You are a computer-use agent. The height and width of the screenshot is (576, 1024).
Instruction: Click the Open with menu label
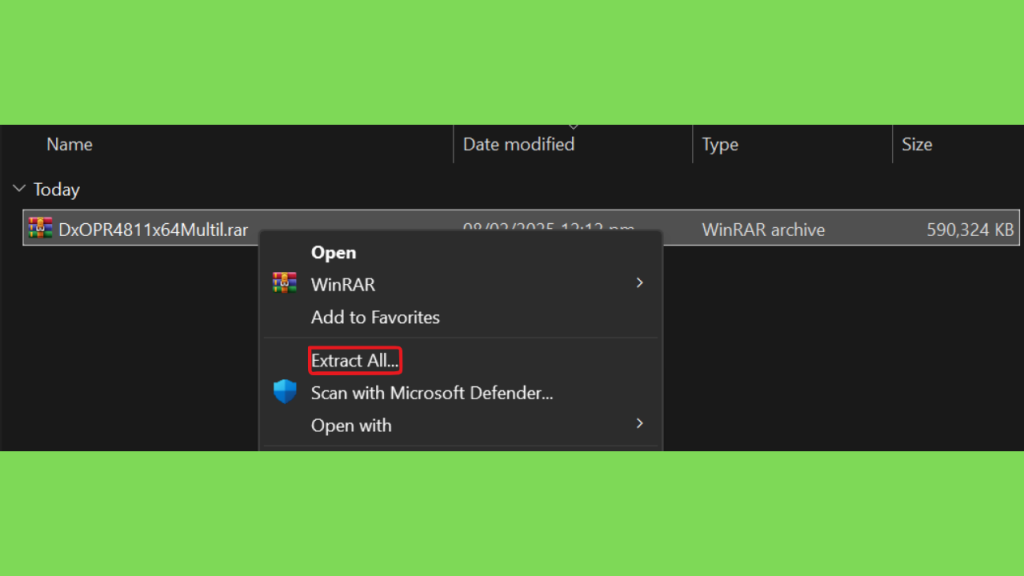click(351, 426)
